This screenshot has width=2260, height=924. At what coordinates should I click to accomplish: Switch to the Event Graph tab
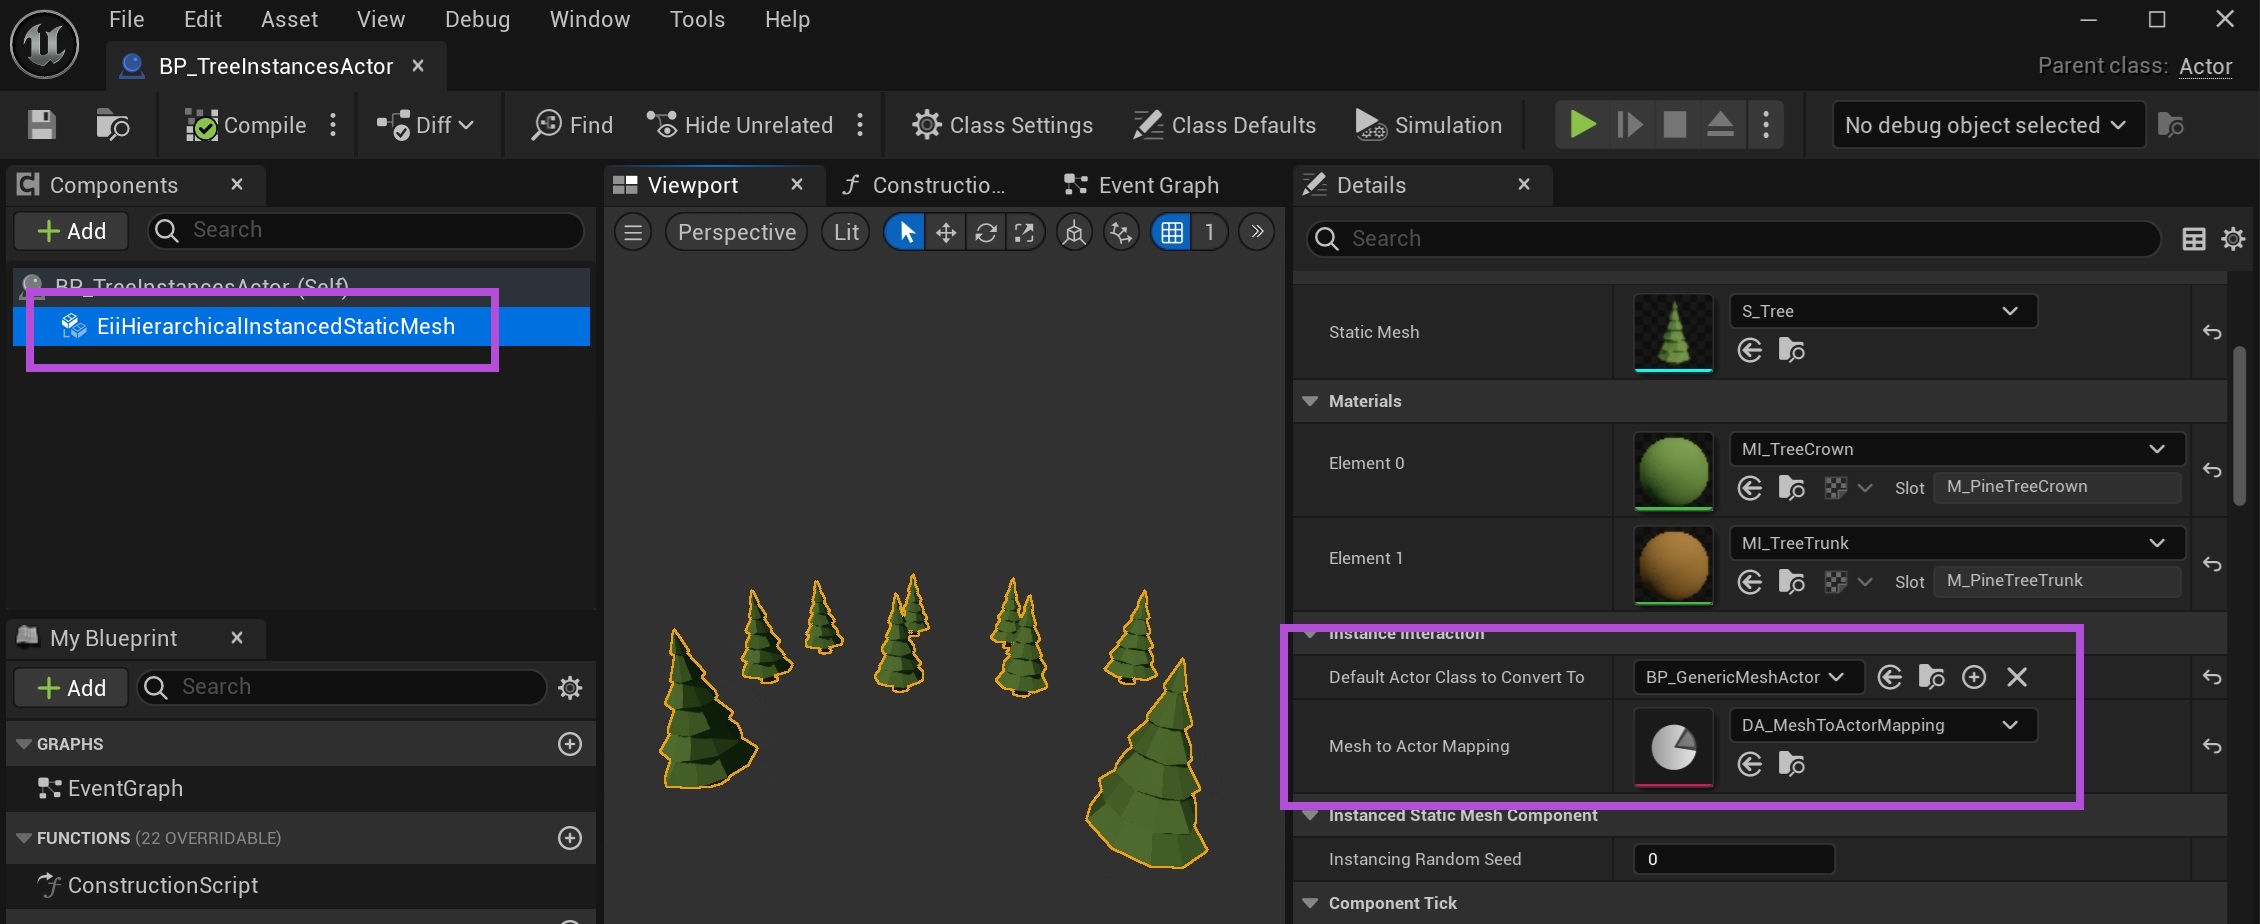pyautogui.click(x=1143, y=185)
